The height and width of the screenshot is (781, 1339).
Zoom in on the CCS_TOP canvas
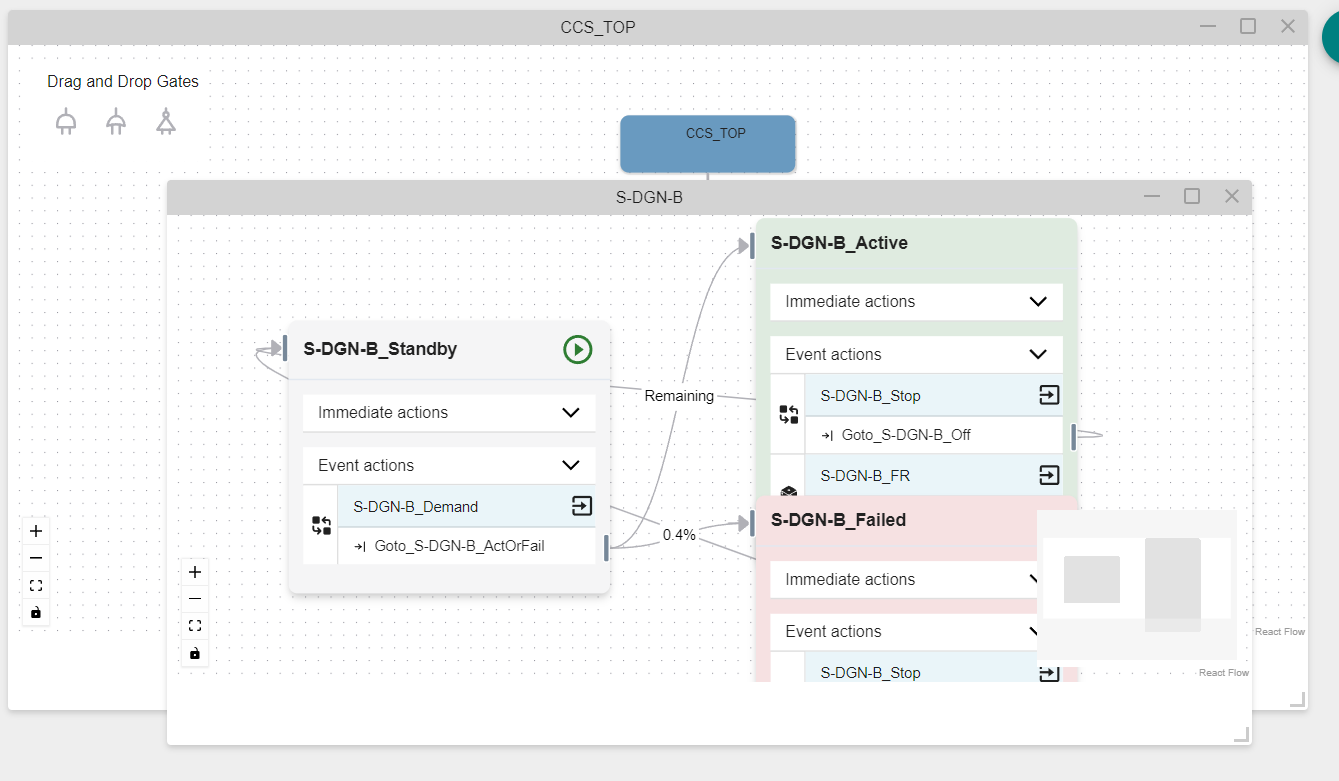click(36, 531)
